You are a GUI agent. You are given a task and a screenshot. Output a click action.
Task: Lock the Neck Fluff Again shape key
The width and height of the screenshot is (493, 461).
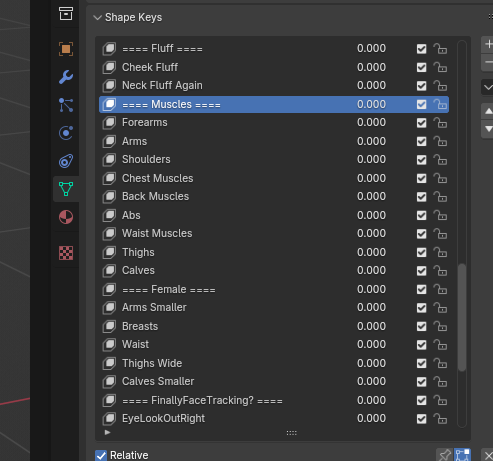coord(440,86)
